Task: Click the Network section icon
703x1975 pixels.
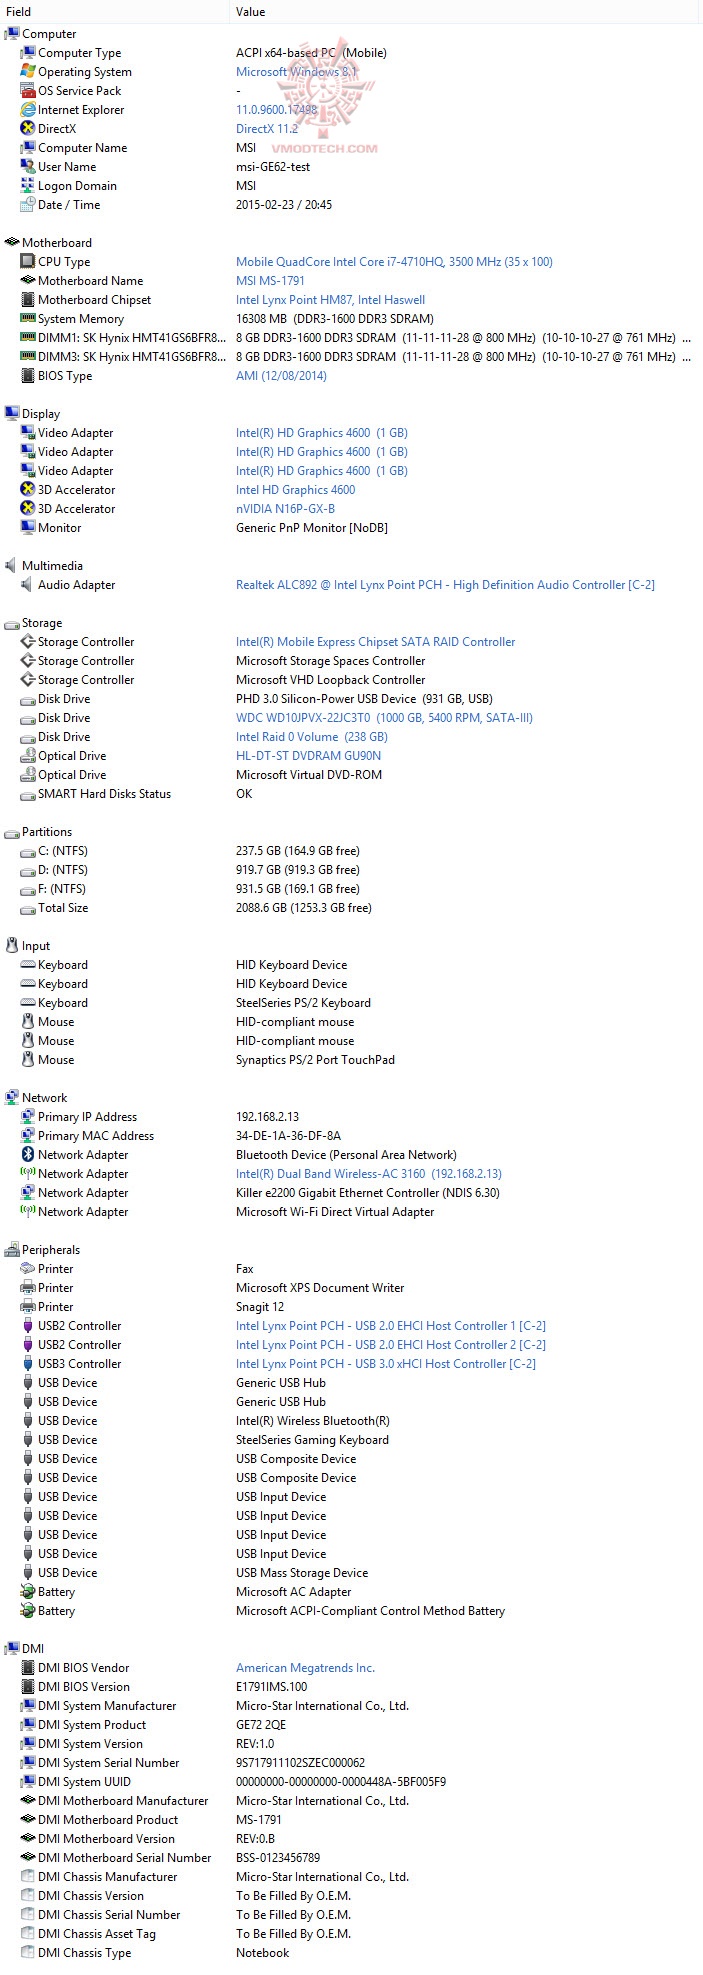Action: (12, 1098)
